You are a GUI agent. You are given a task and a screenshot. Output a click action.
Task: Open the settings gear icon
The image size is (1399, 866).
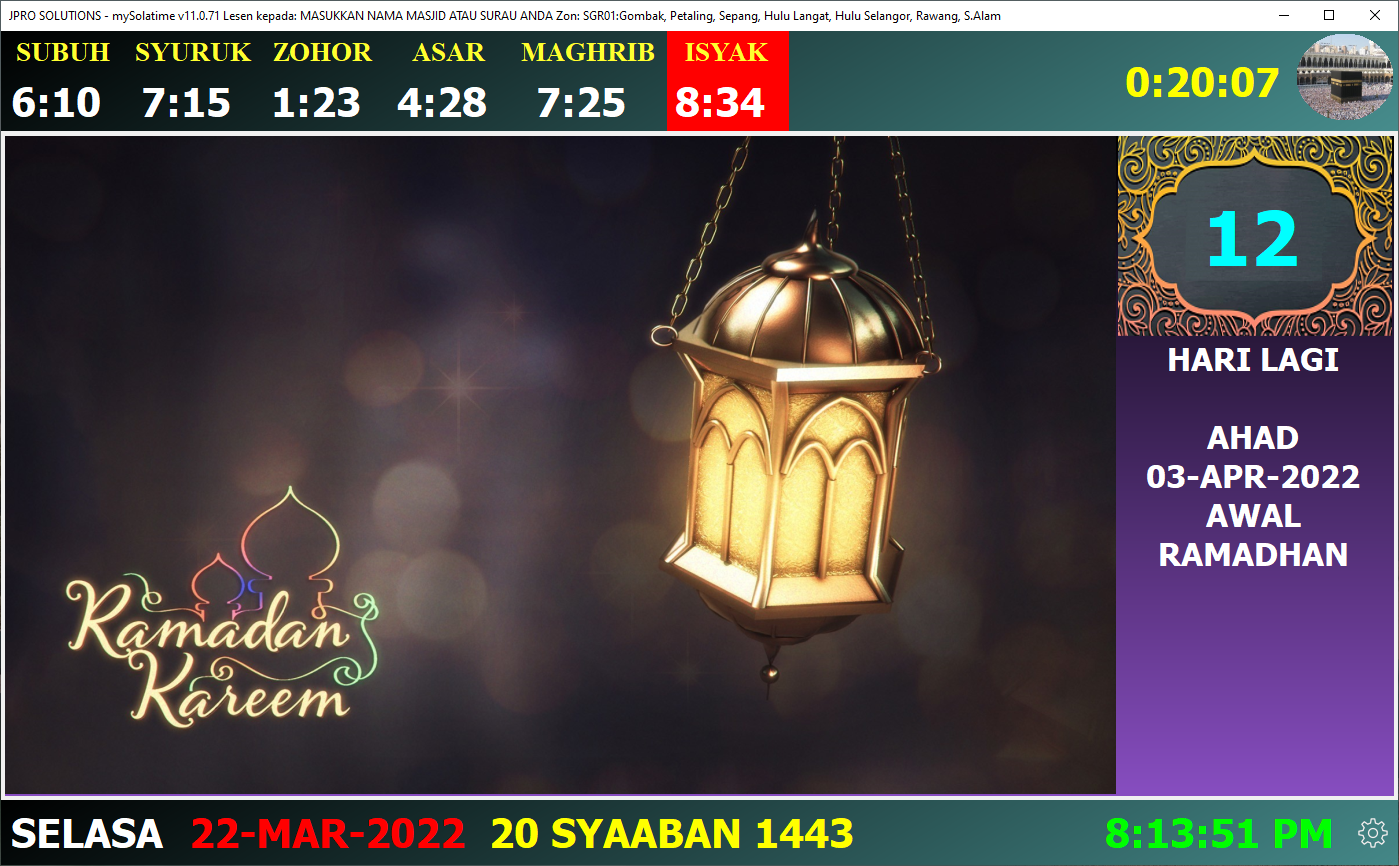tap(1372, 833)
